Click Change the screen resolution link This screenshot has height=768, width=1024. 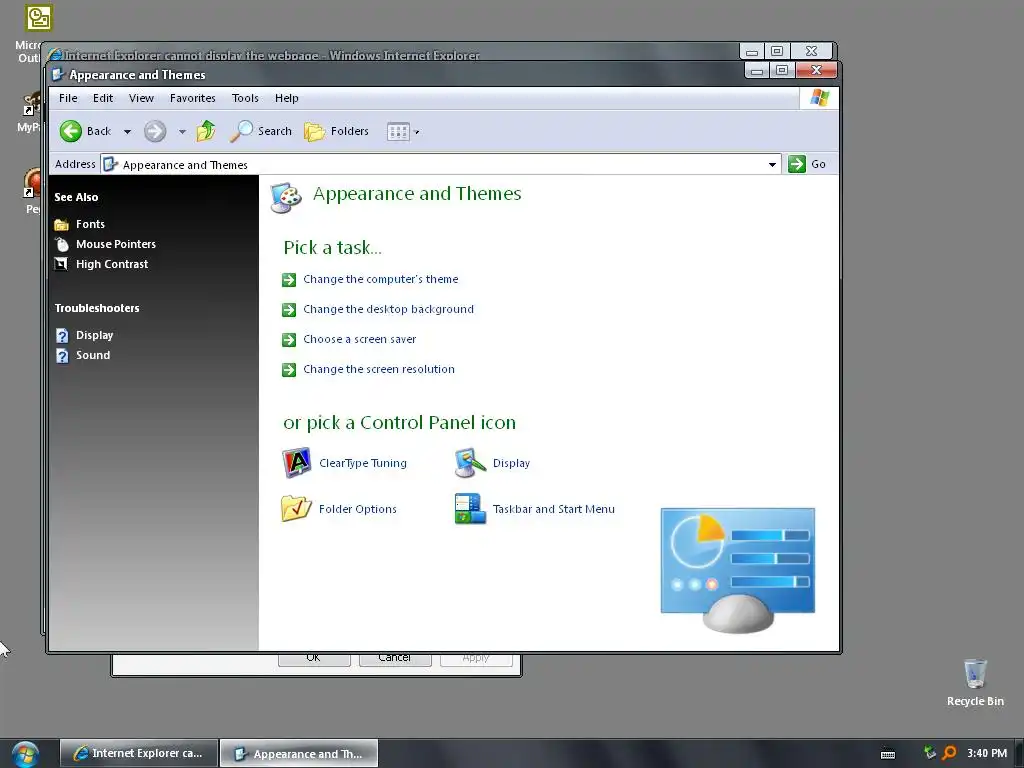(379, 370)
